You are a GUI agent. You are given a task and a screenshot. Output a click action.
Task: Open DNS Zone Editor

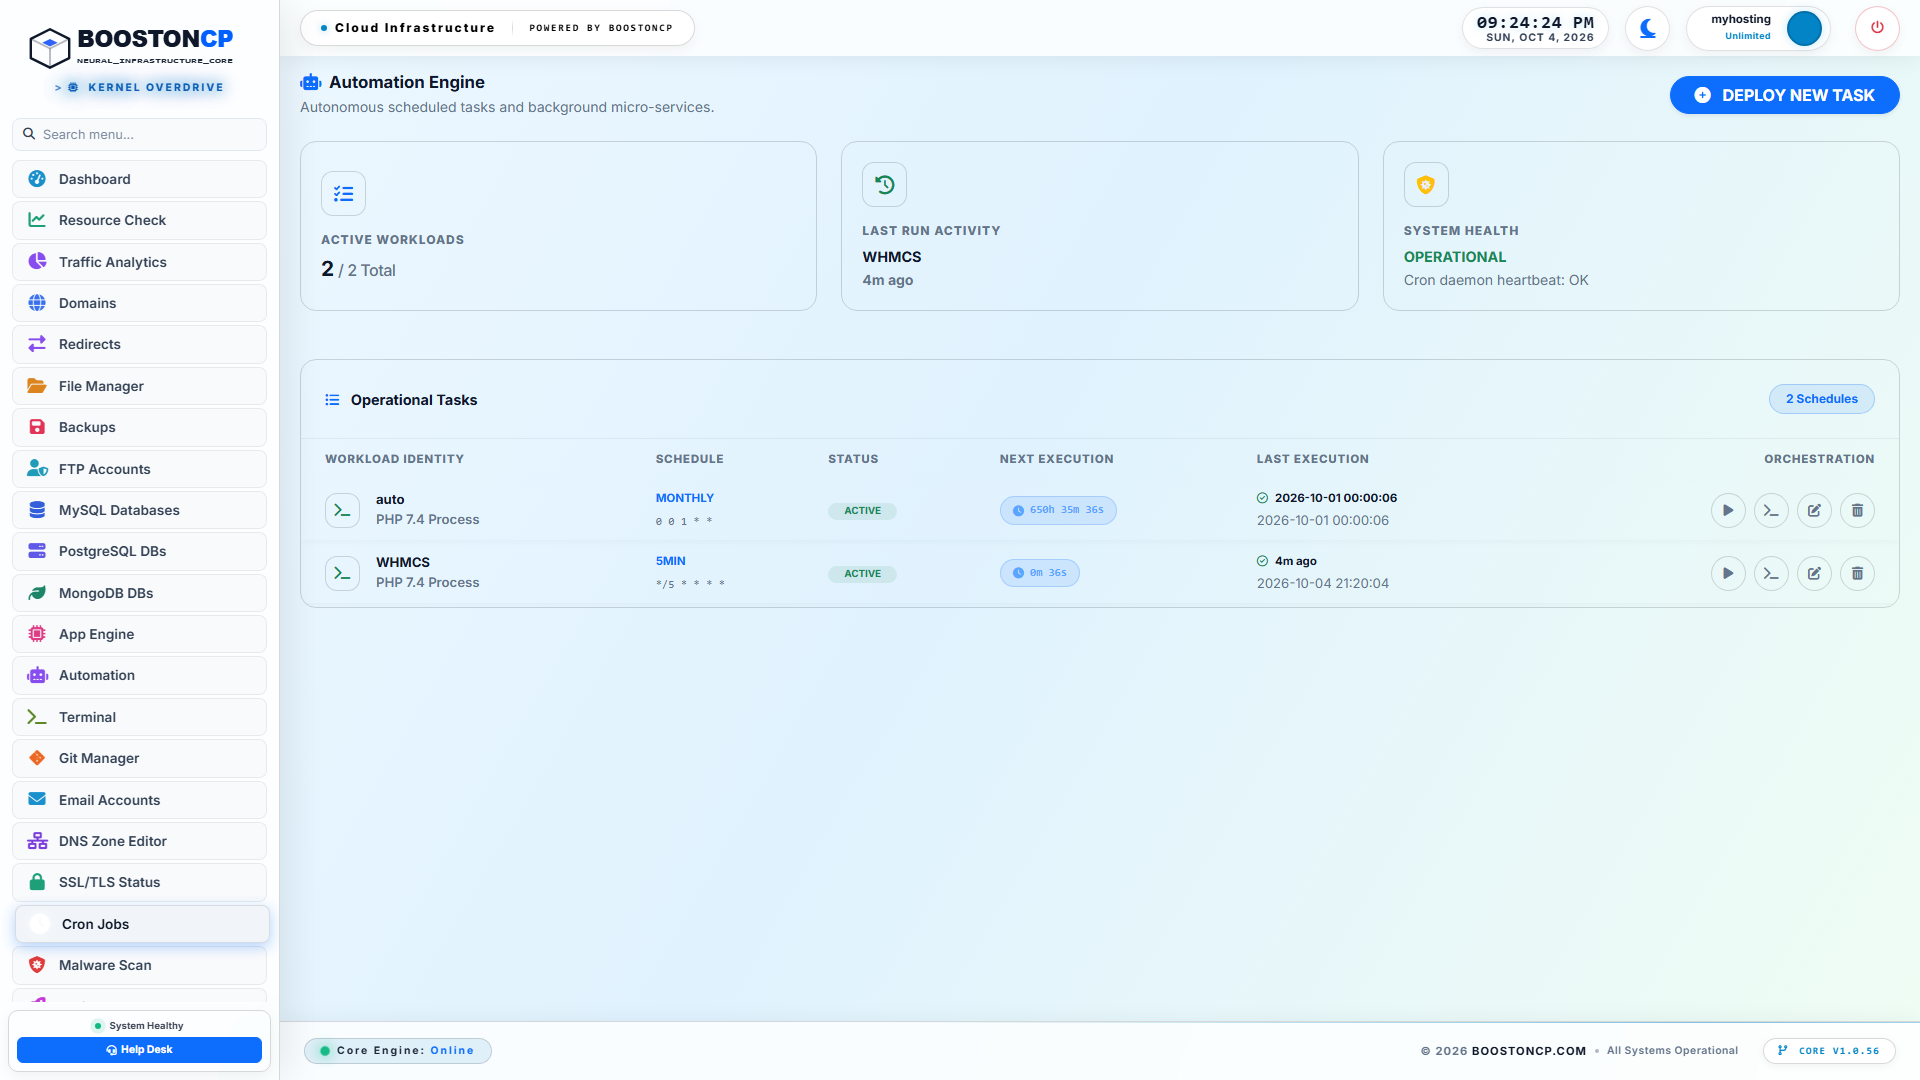tap(139, 841)
